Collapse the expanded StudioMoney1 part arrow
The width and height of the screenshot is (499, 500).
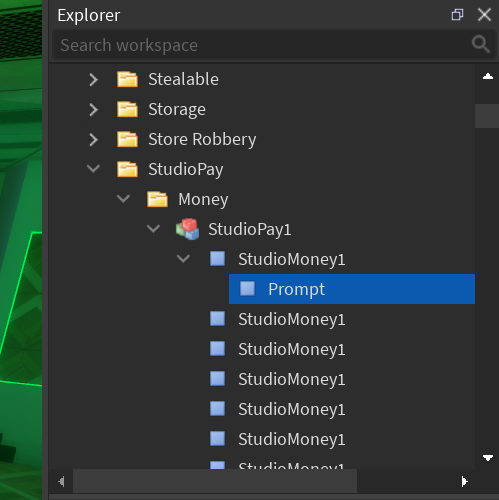(183, 259)
